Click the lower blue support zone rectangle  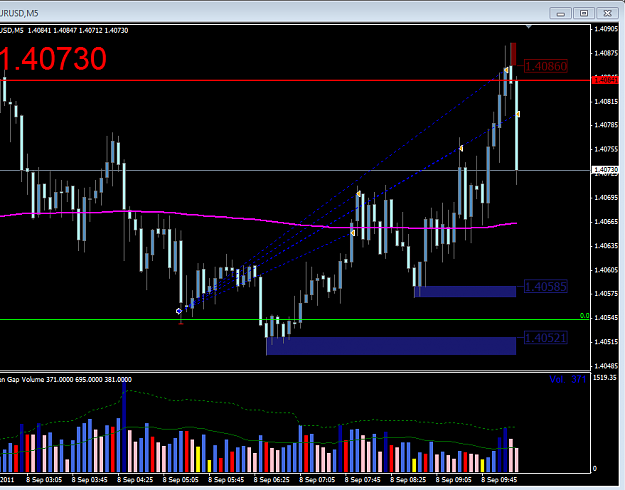click(391, 346)
